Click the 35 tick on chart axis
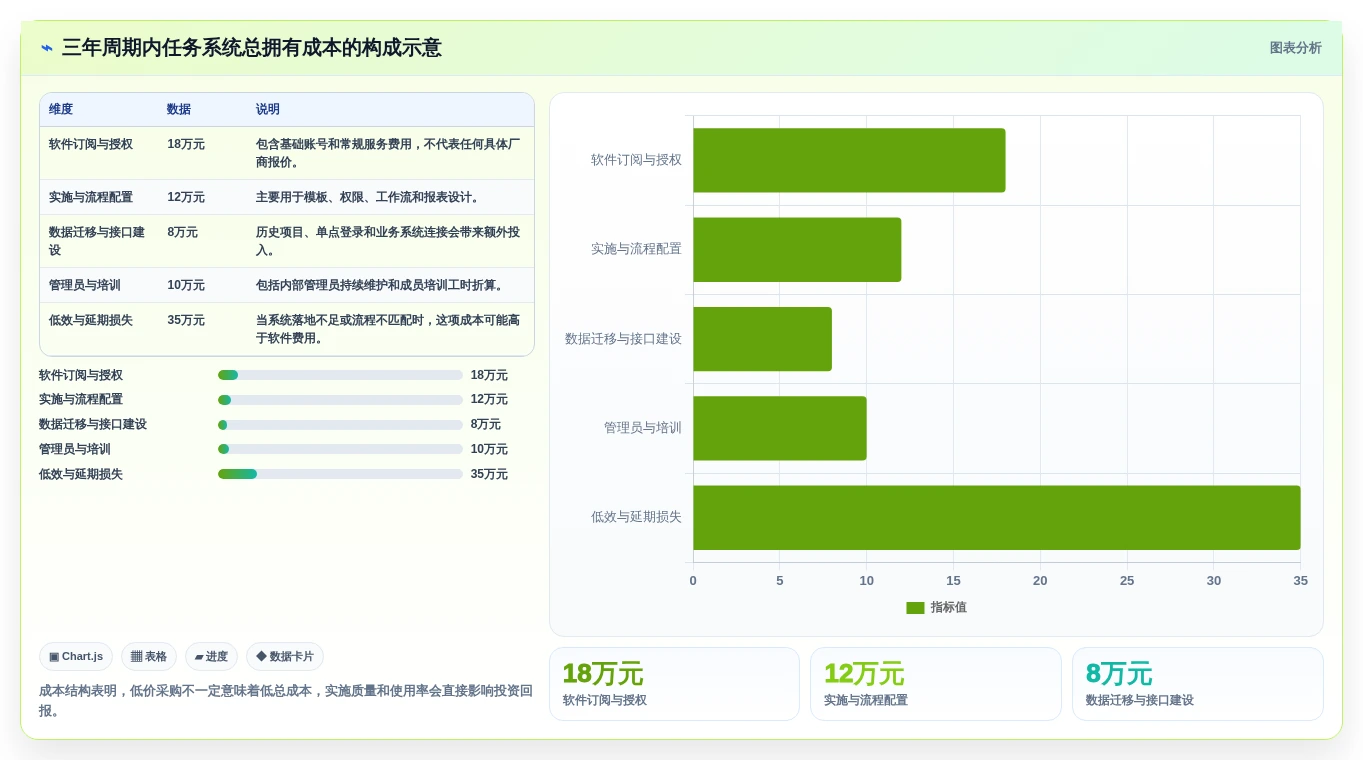This screenshot has width=1363, height=760. (x=1300, y=581)
